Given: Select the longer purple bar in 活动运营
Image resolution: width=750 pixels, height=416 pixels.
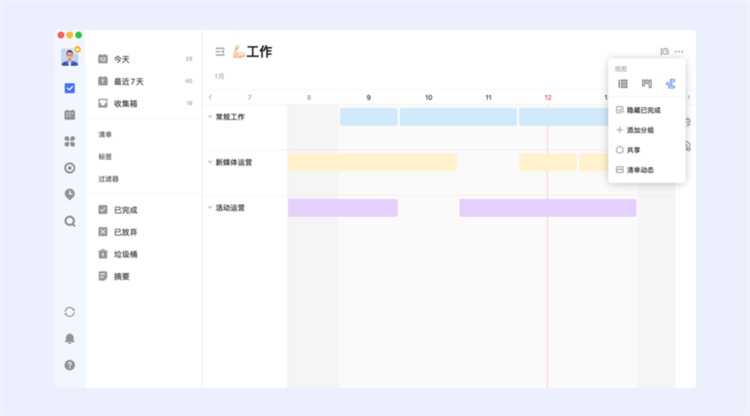Looking at the screenshot, I should click(548, 208).
